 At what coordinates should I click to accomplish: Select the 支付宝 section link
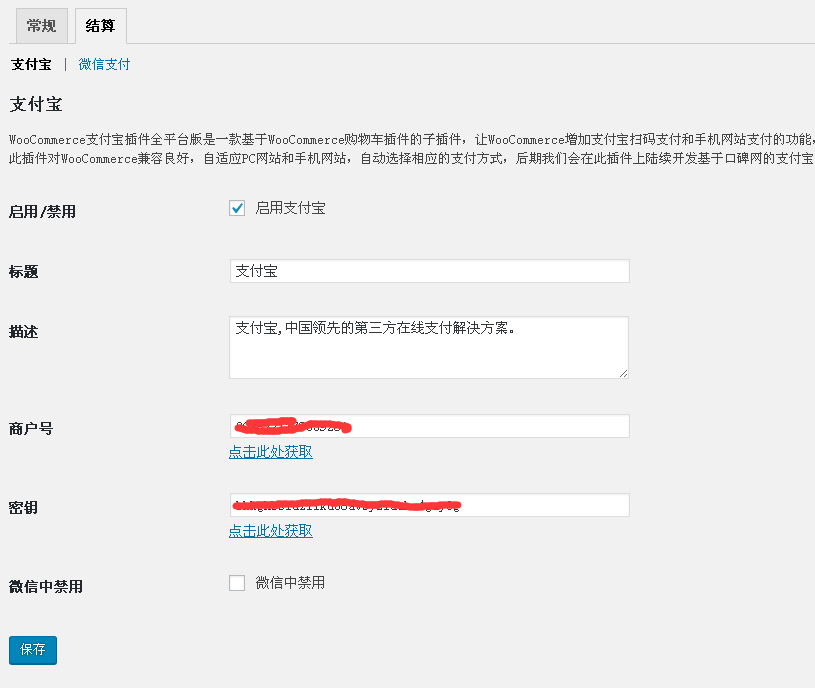point(31,64)
